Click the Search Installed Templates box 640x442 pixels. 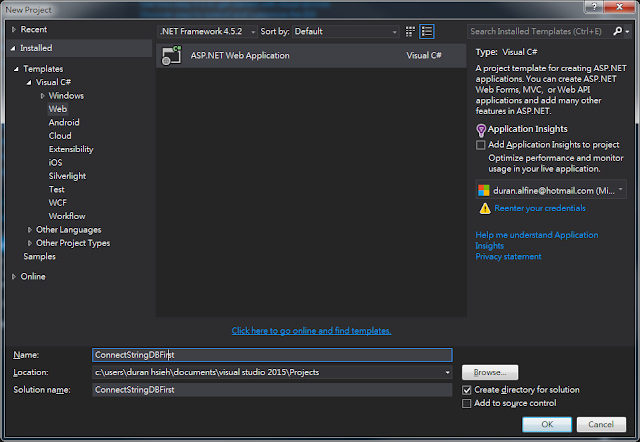click(540, 31)
